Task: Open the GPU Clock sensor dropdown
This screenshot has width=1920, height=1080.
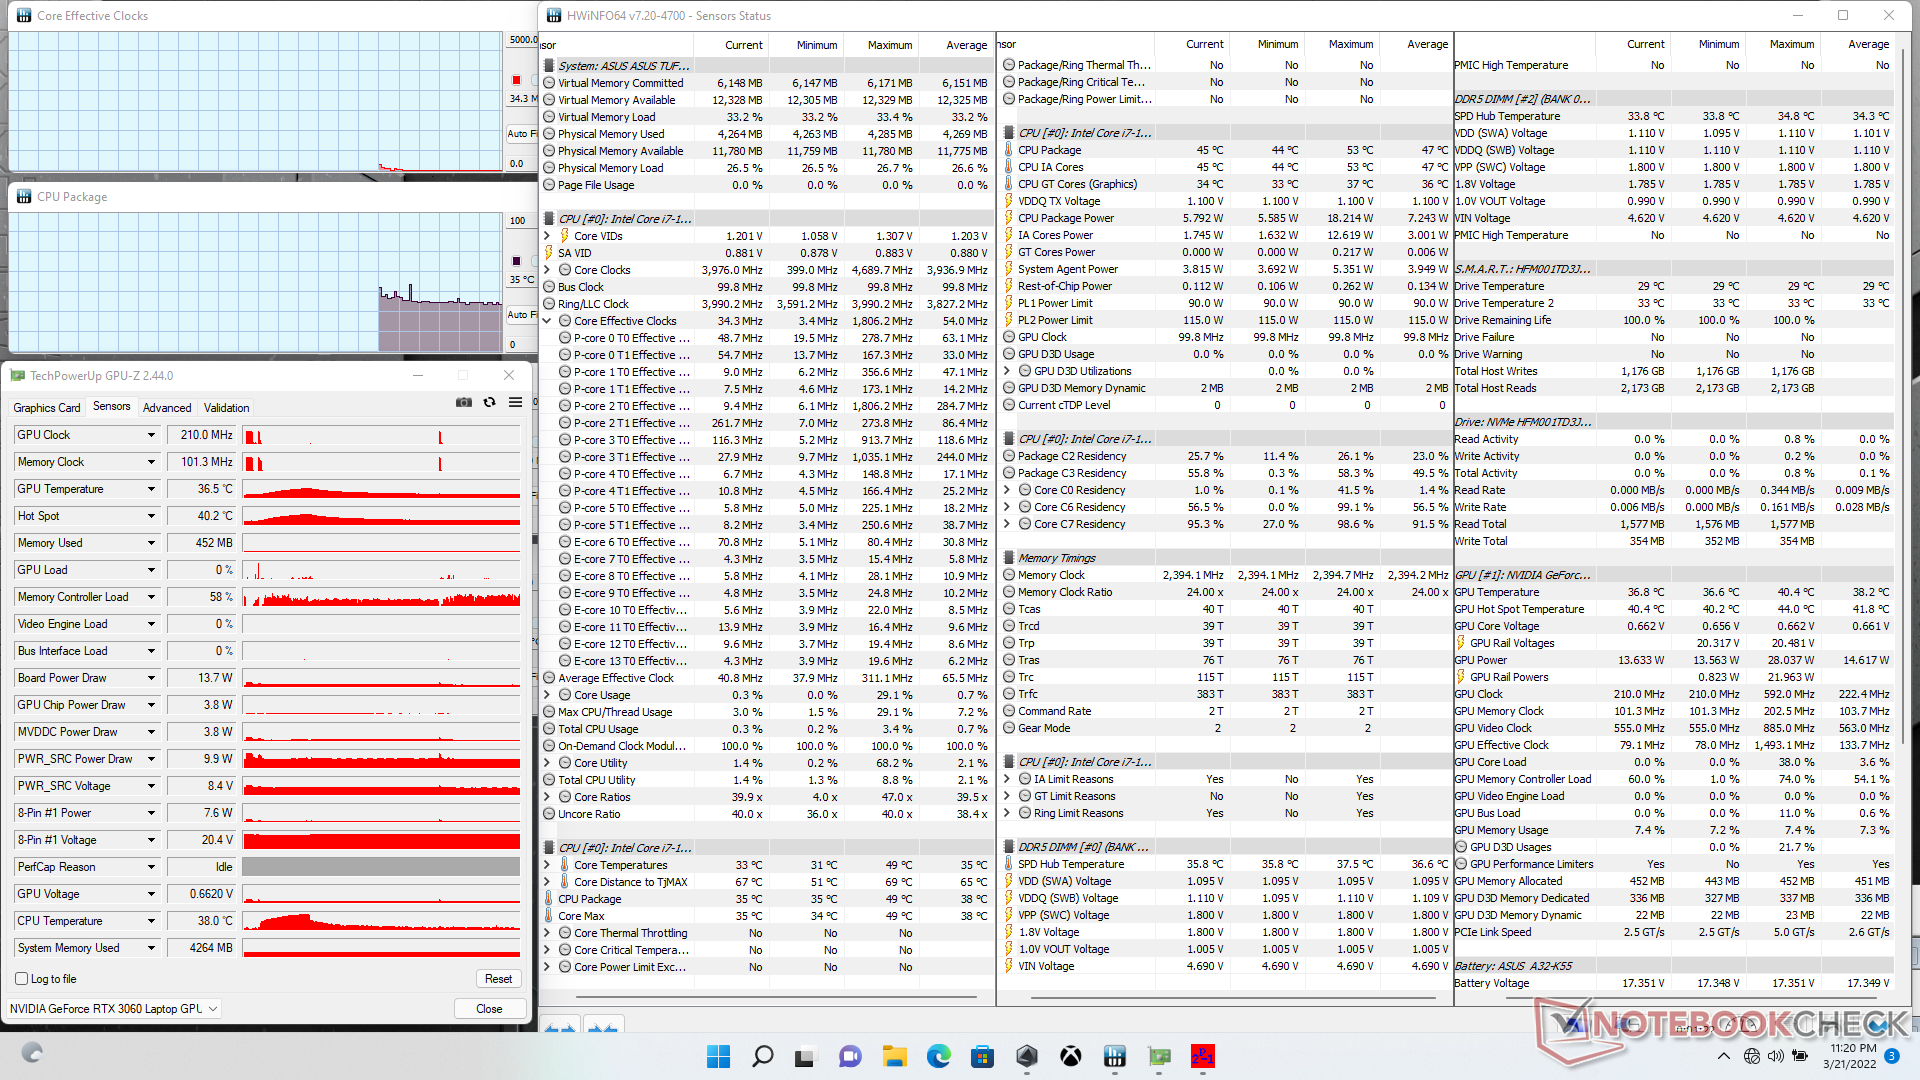Action: click(151, 435)
